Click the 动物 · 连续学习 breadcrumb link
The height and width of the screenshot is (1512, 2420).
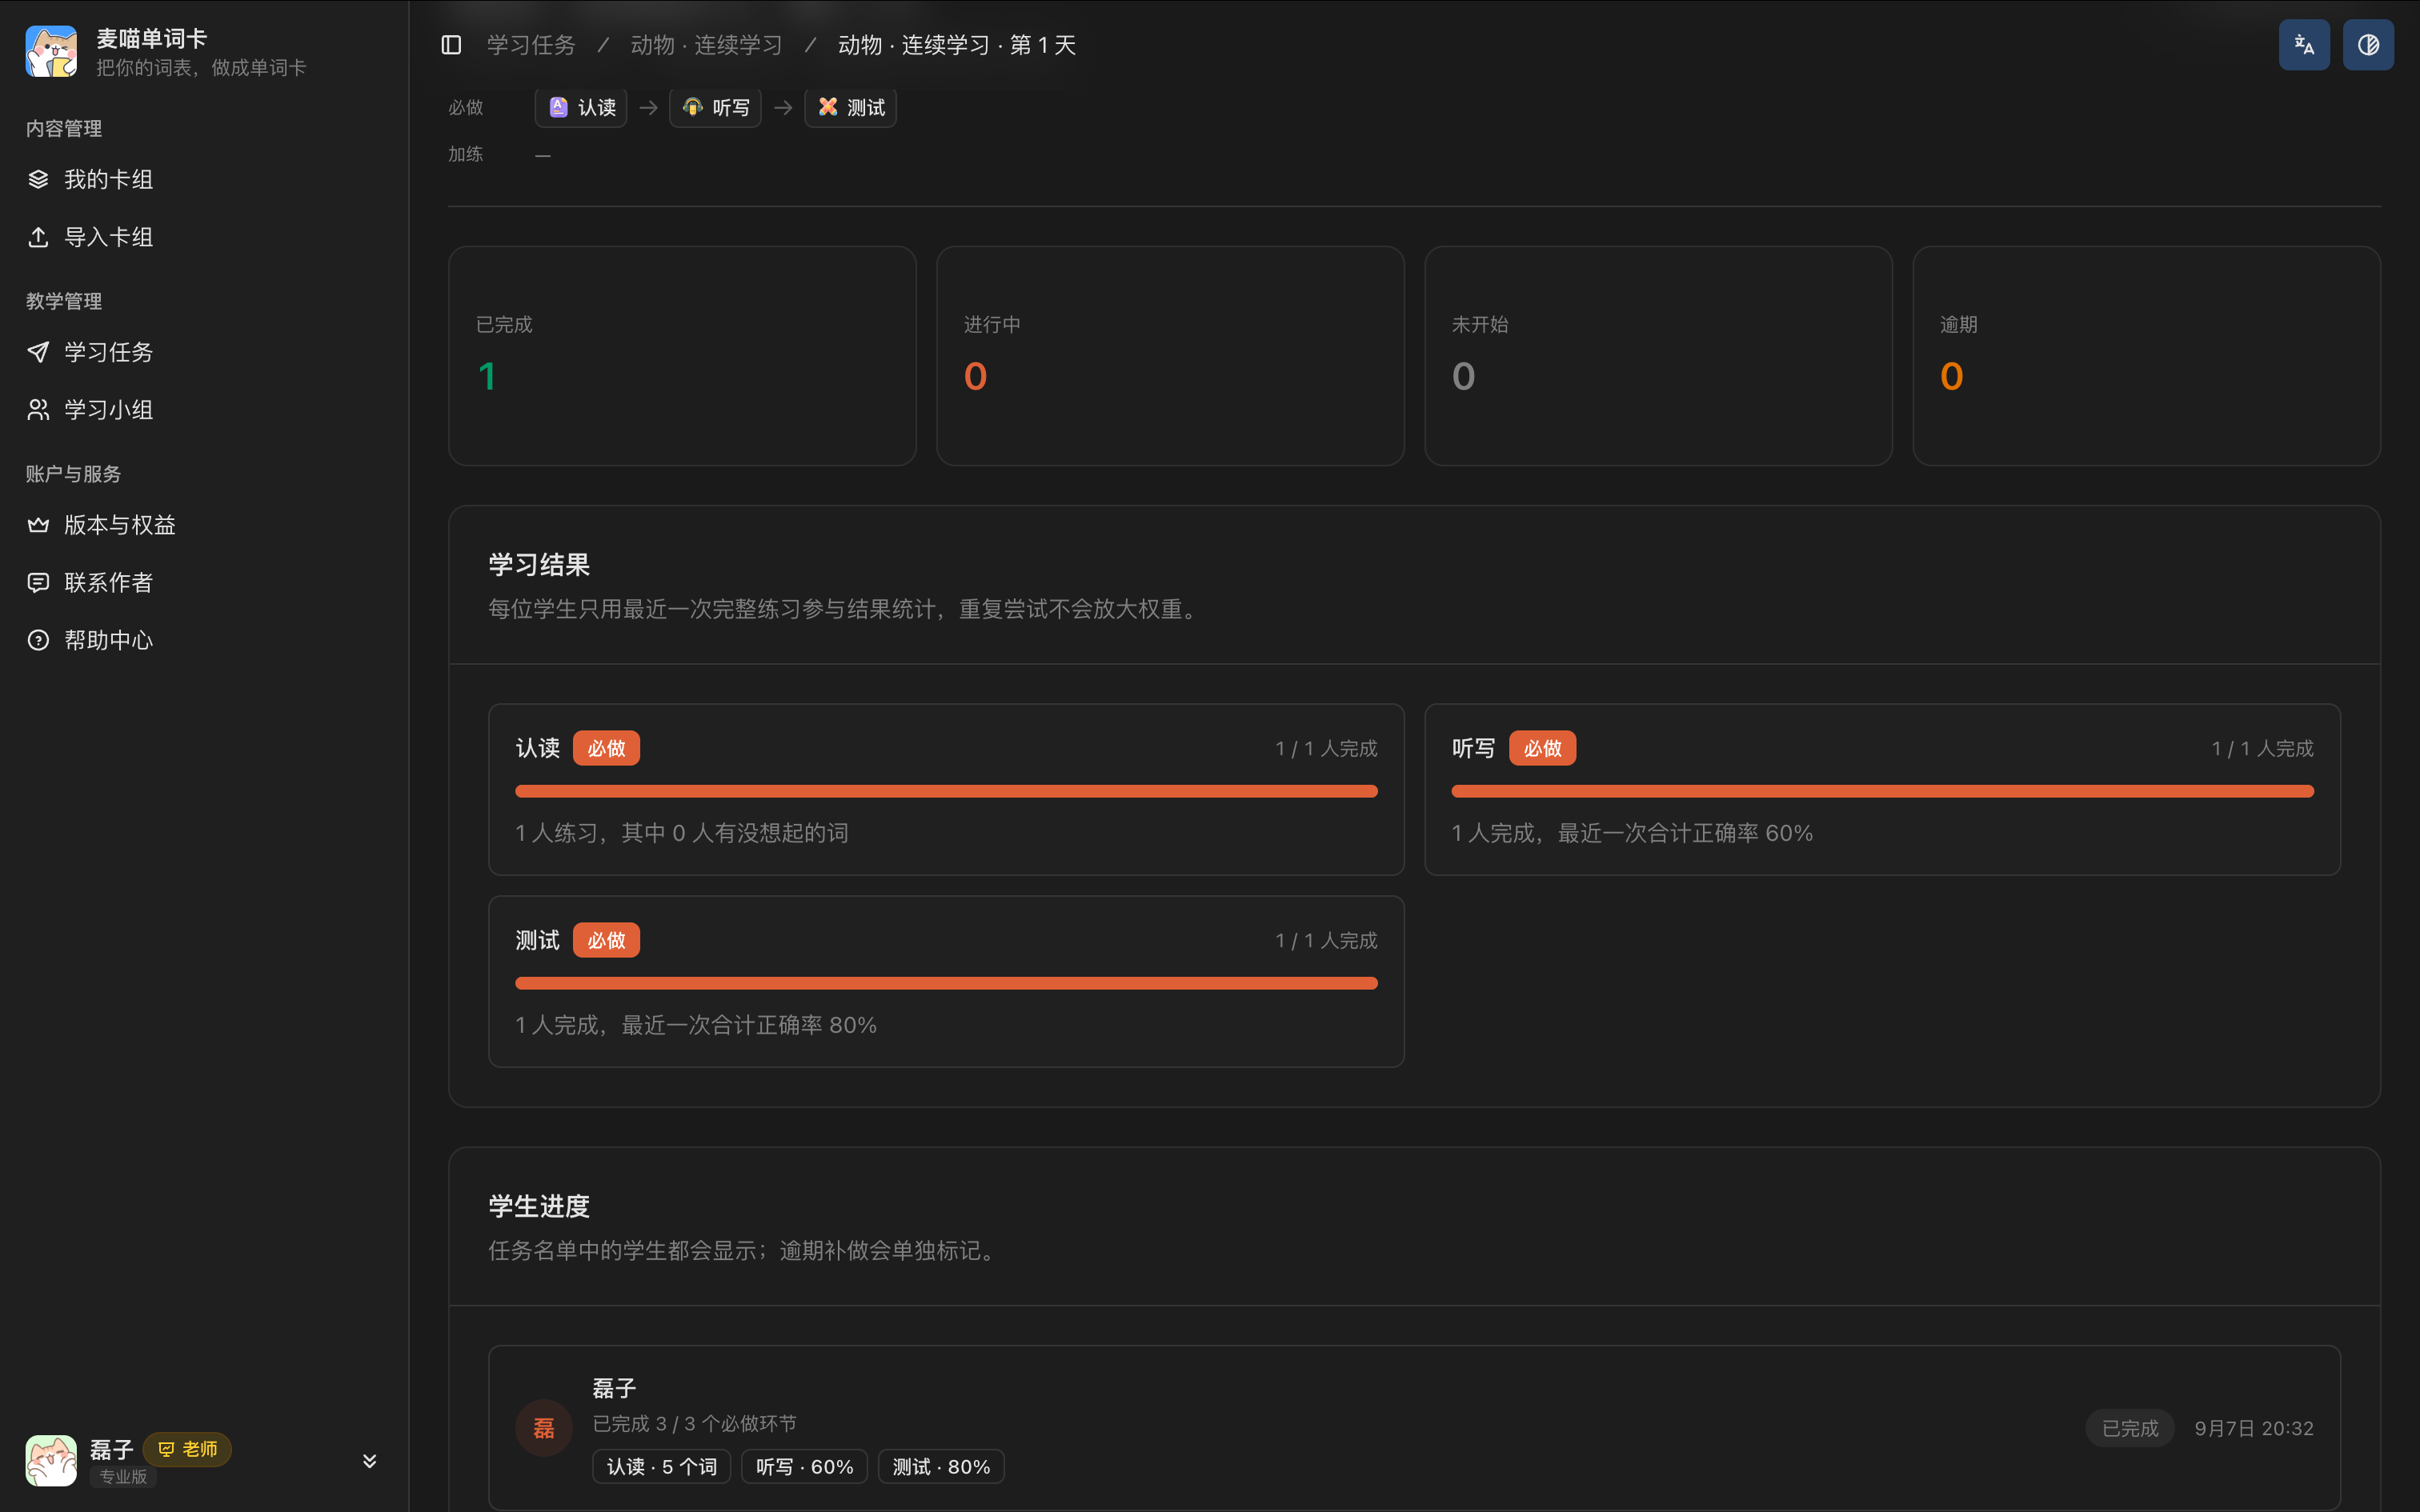click(706, 45)
